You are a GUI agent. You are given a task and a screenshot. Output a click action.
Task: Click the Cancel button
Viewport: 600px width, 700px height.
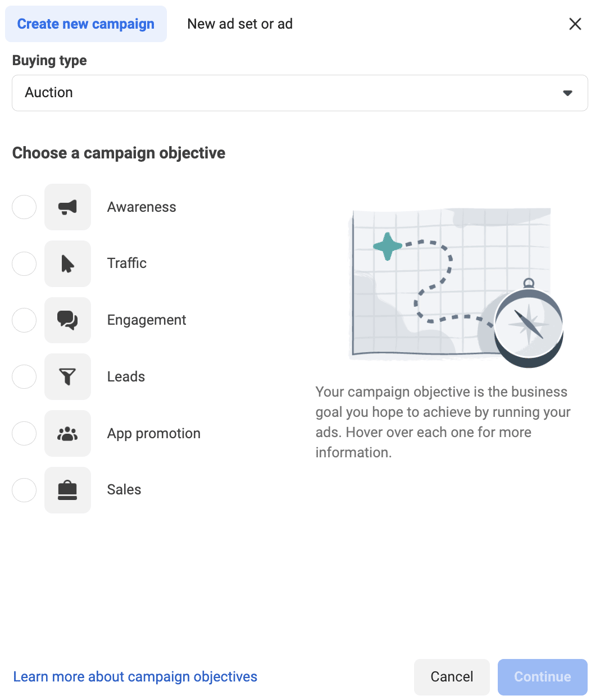pos(452,677)
